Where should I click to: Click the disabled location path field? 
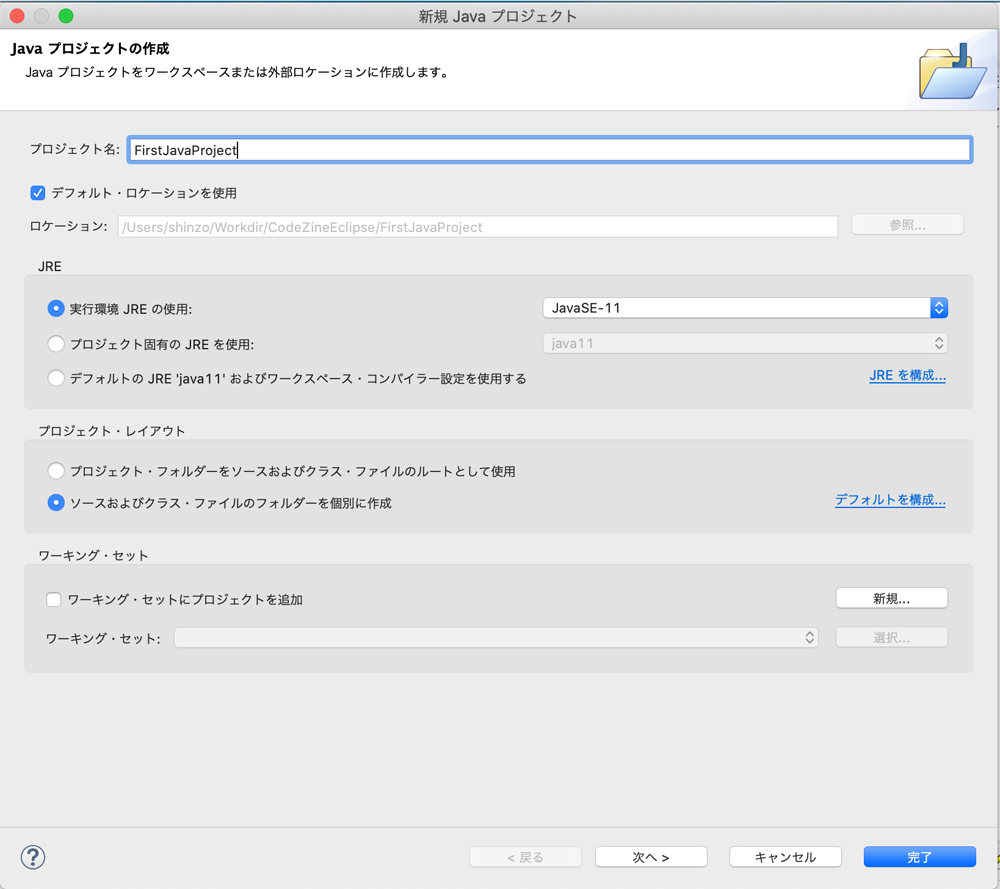478,227
